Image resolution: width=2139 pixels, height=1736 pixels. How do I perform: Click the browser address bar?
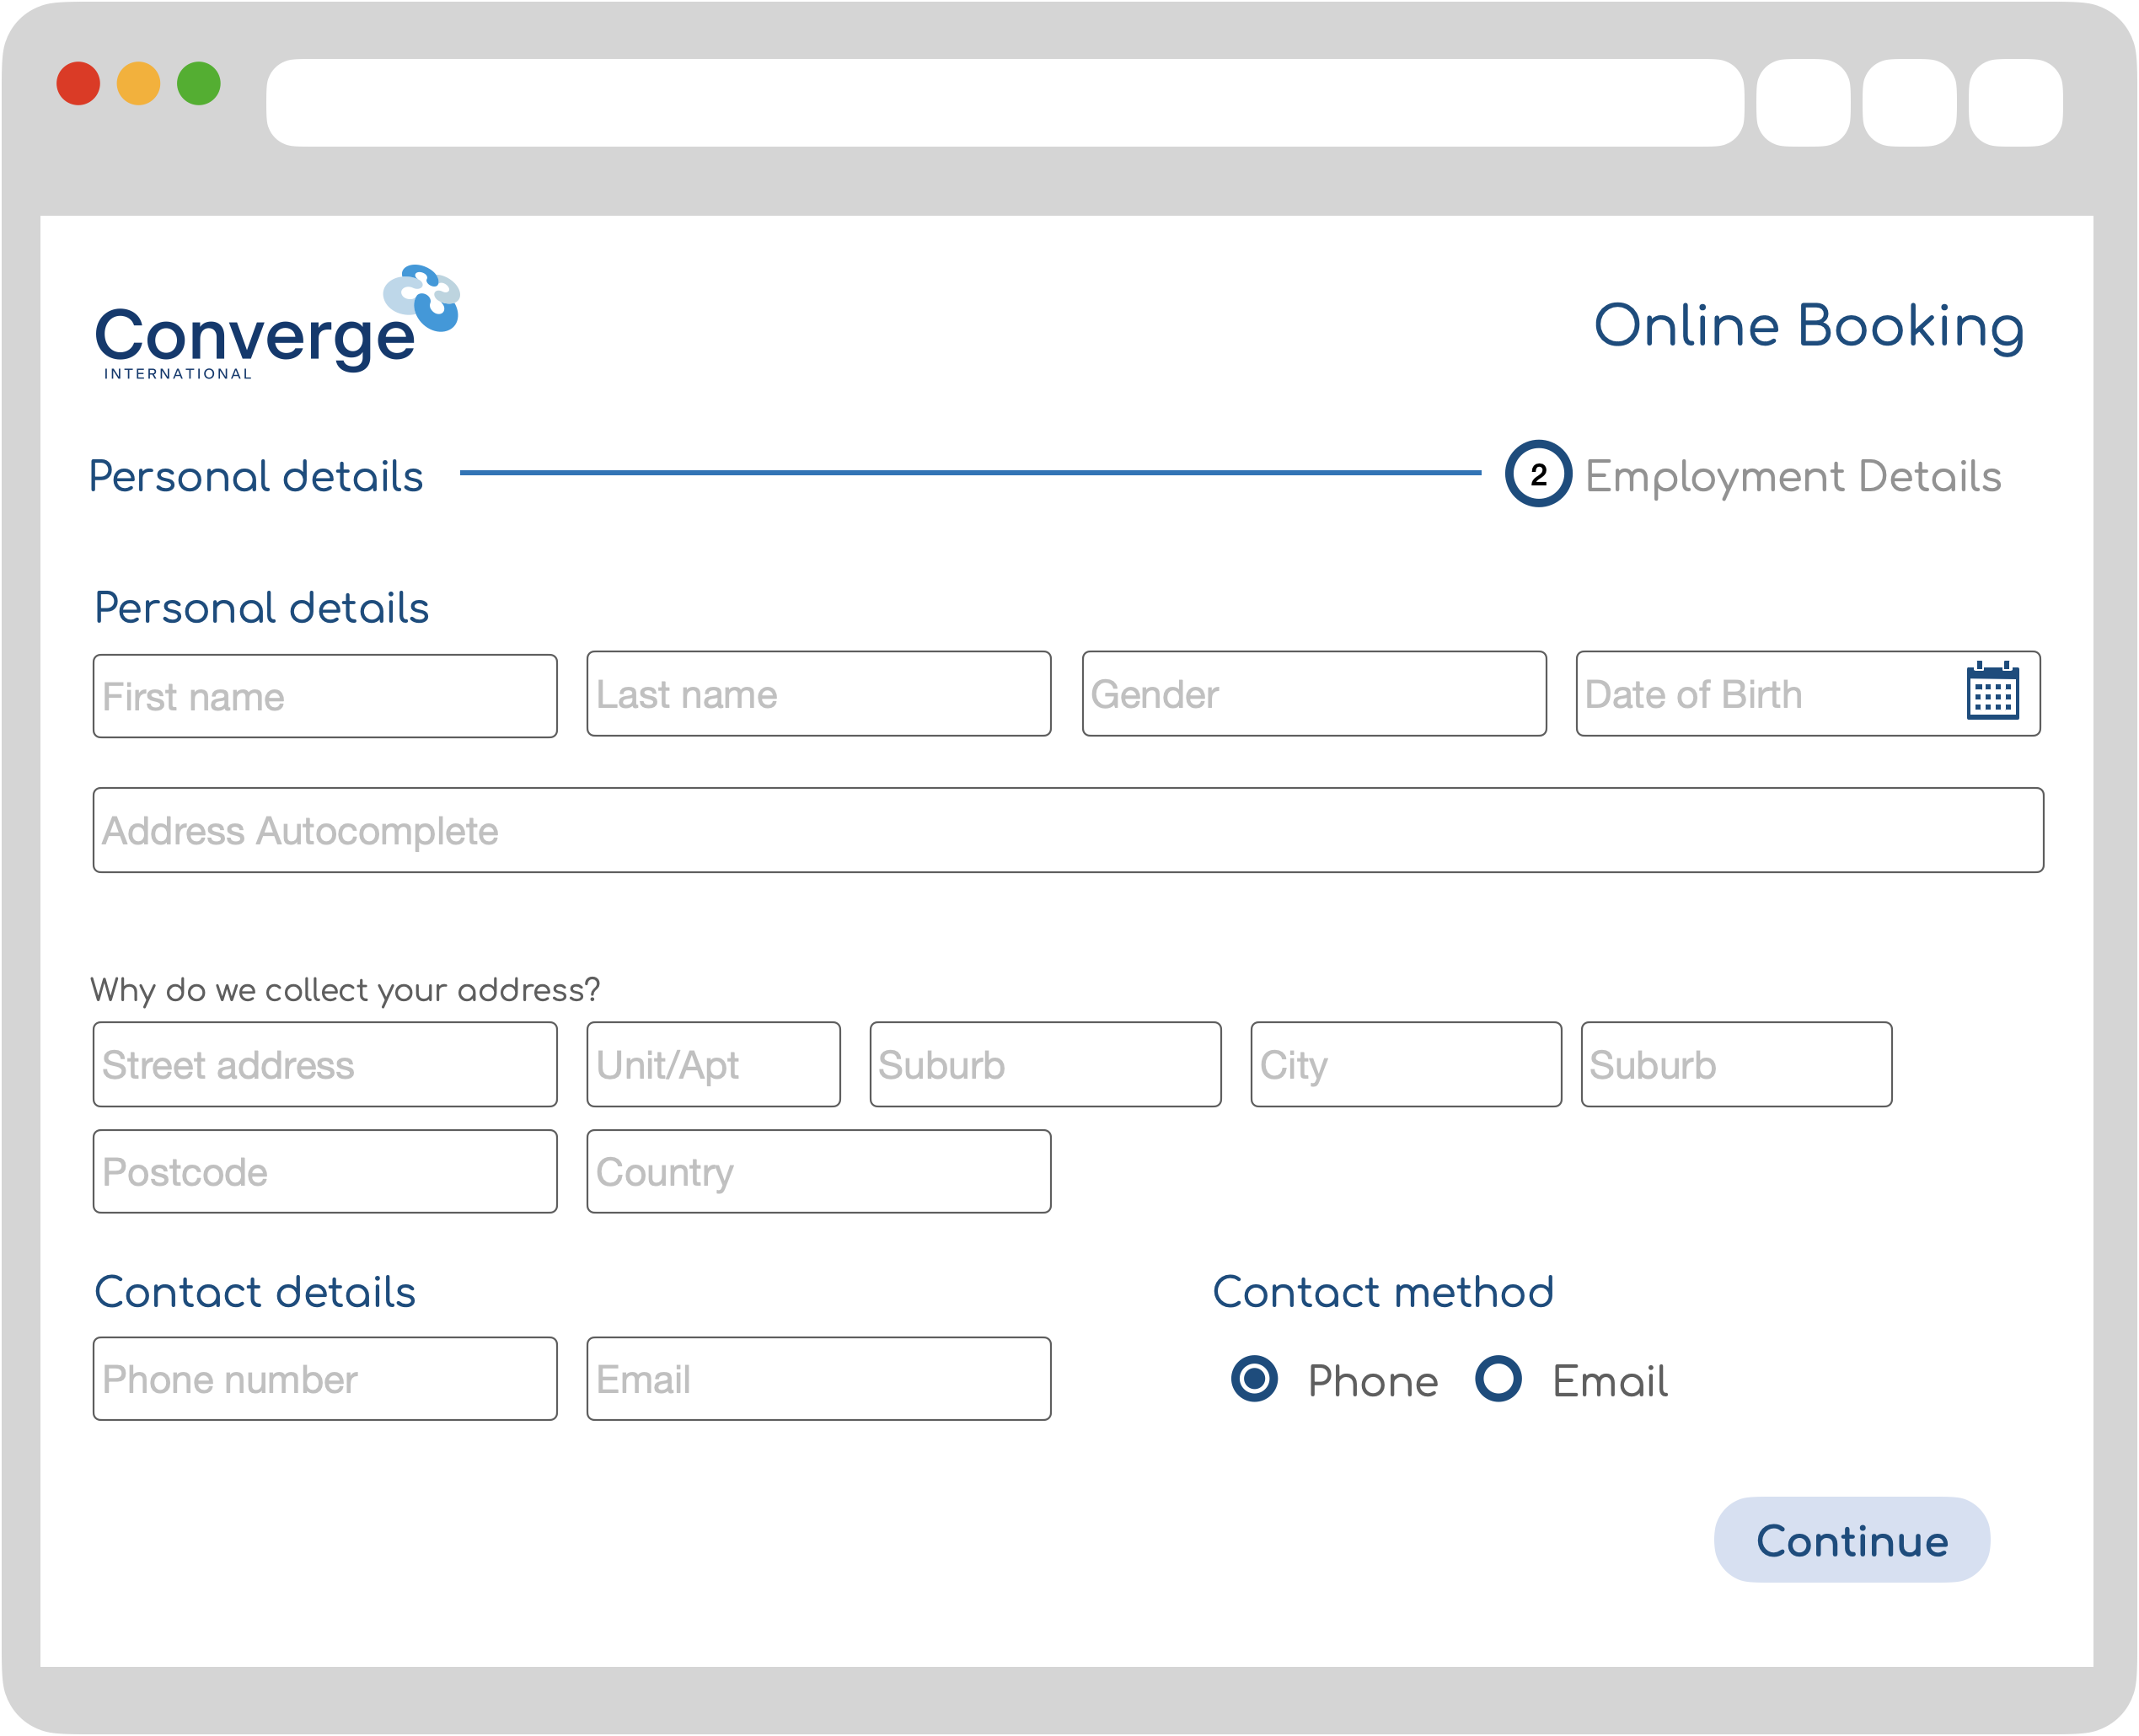(1004, 103)
